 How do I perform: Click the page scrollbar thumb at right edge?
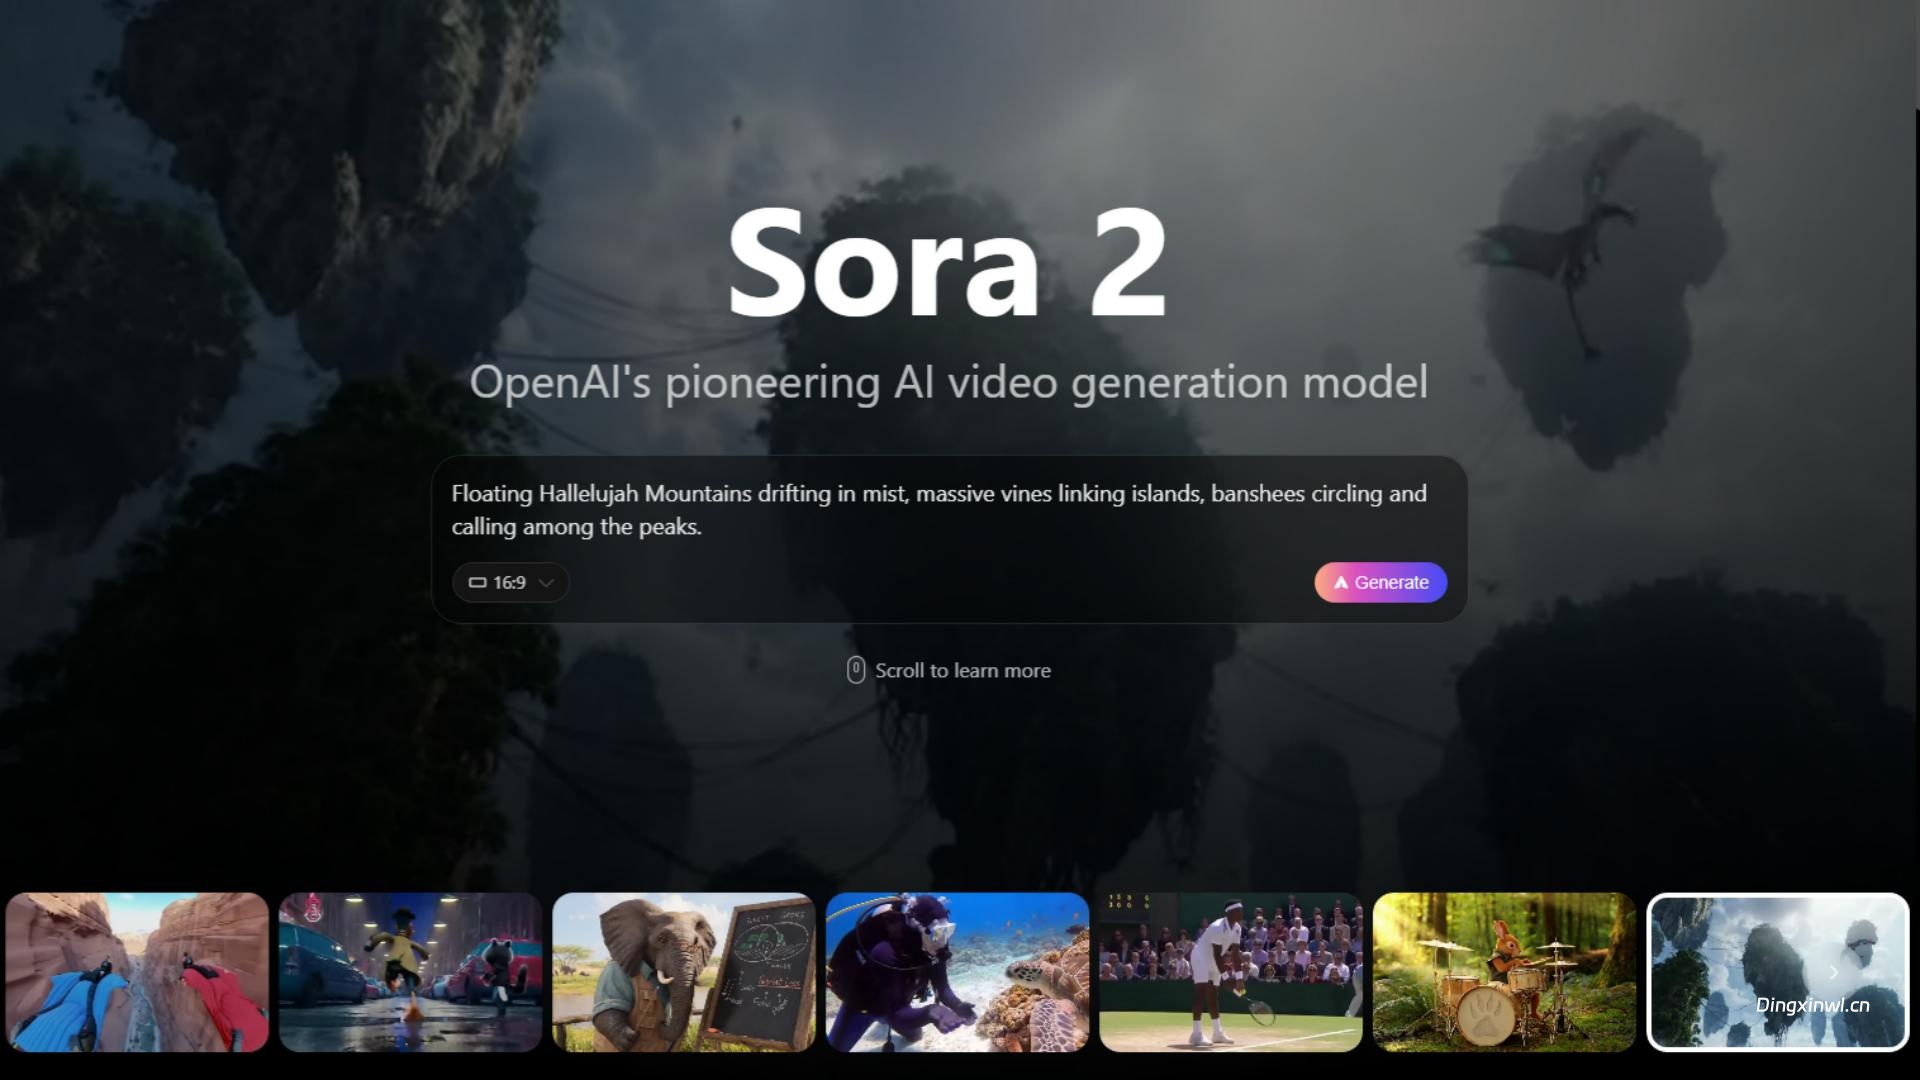tap(1917, 55)
